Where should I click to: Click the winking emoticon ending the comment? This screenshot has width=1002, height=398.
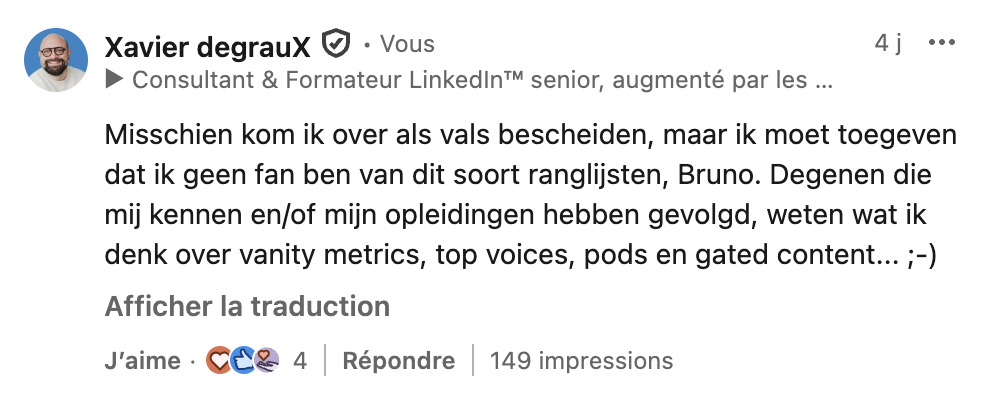pyautogui.click(x=921, y=256)
